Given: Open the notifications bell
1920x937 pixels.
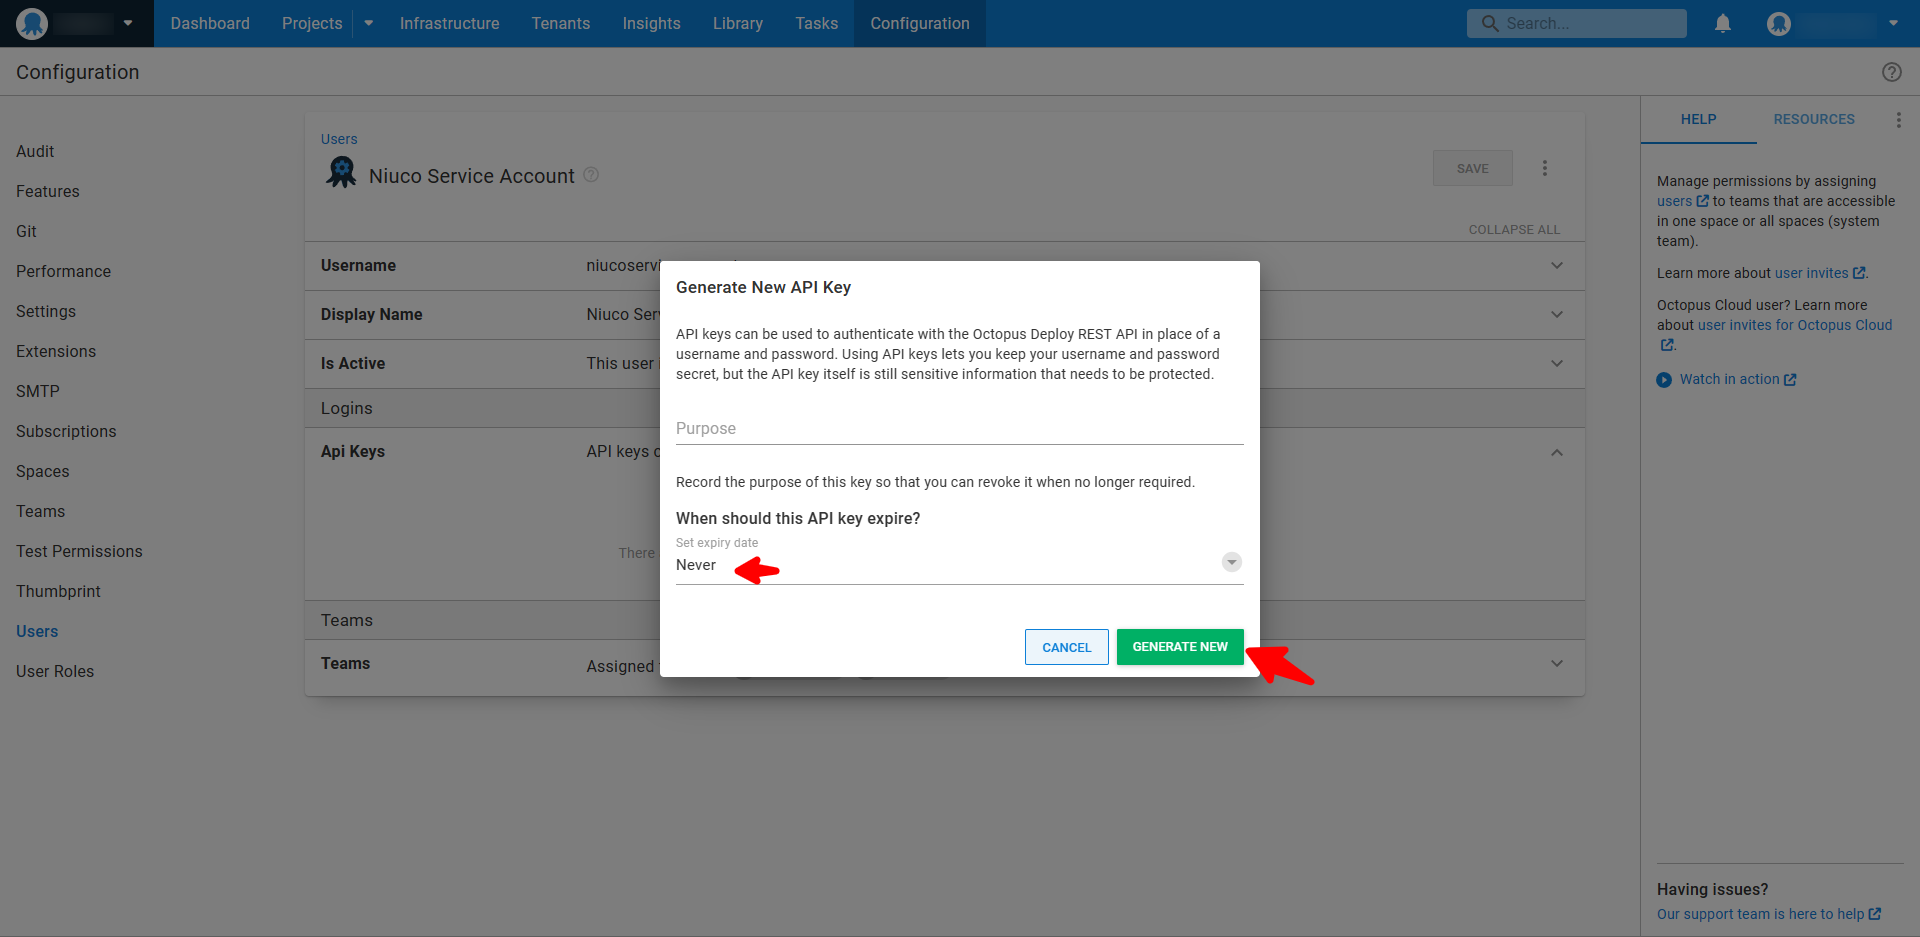Looking at the screenshot, I should click(1722, 23).
